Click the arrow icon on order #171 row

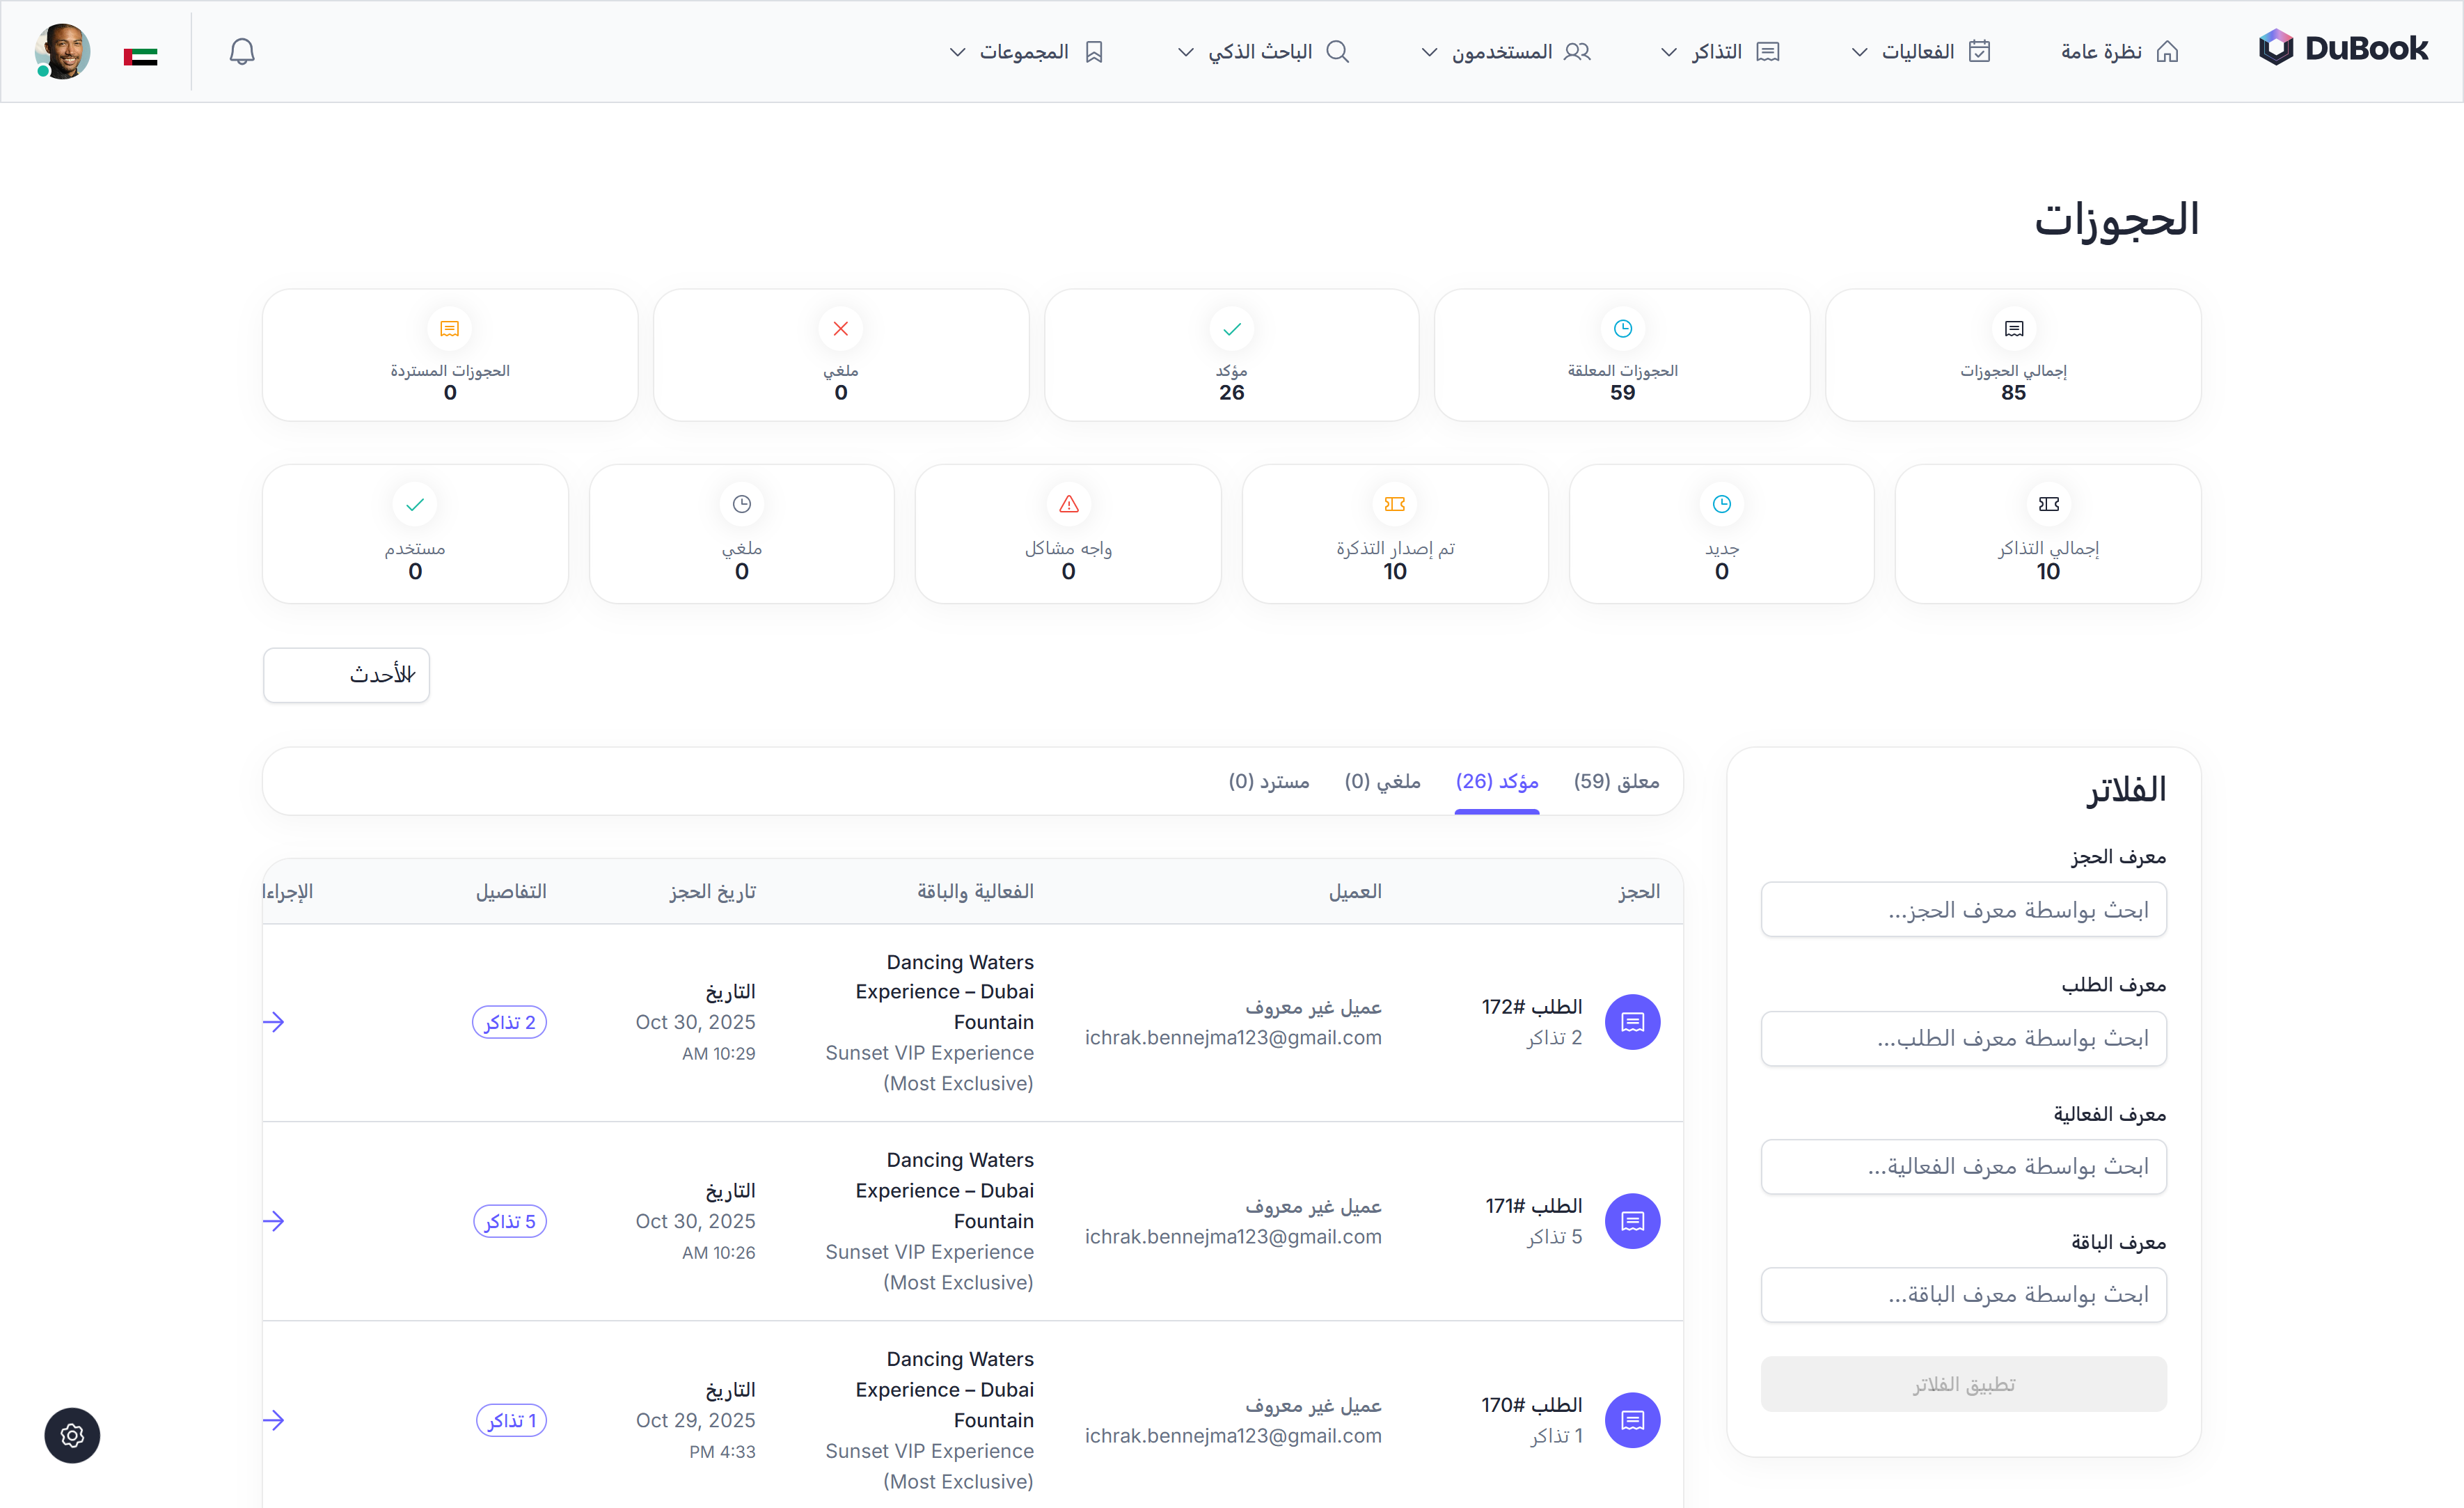274,1220
